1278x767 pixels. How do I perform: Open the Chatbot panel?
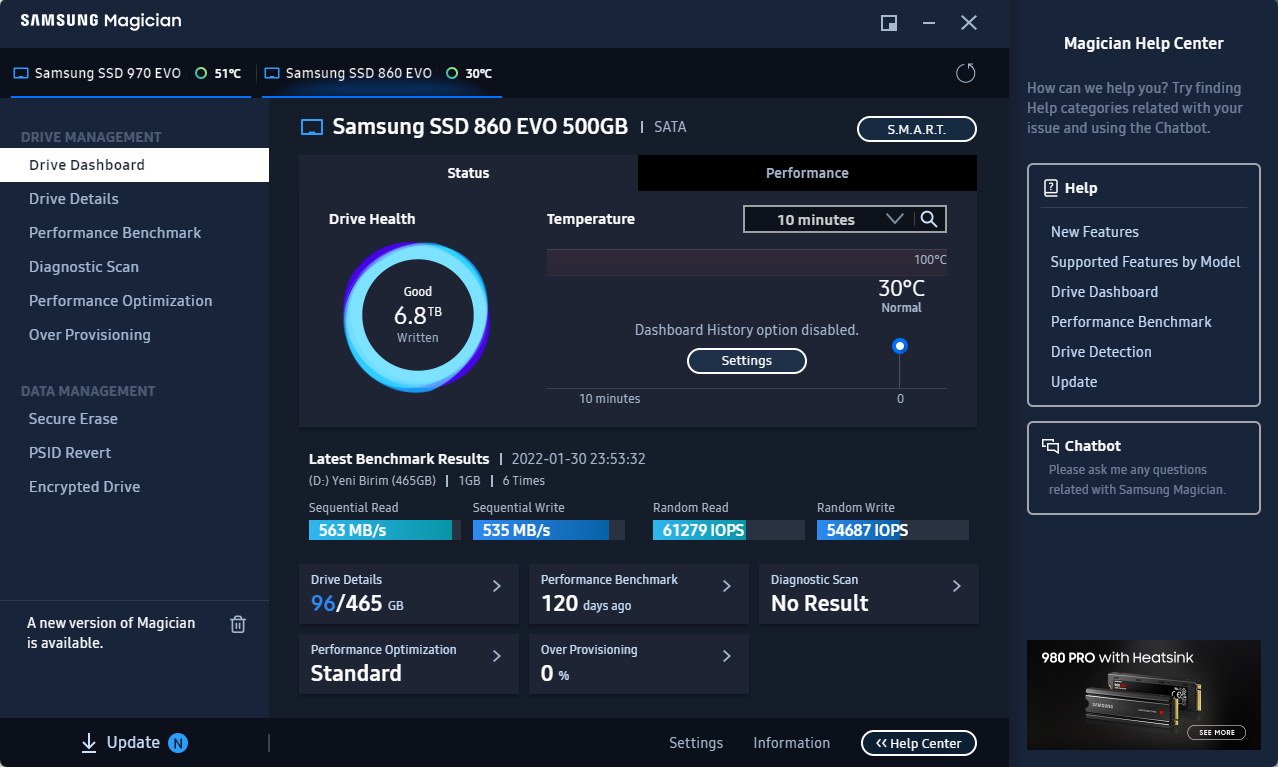coord(1144,468)
